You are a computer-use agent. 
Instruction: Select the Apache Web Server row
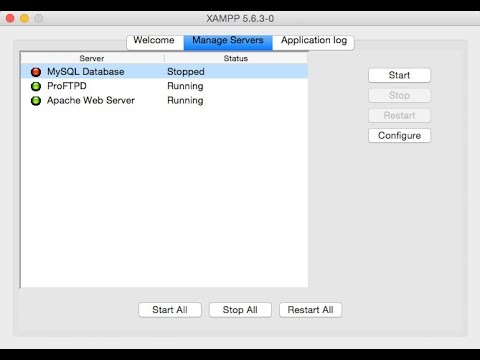[x=164, y=100]
